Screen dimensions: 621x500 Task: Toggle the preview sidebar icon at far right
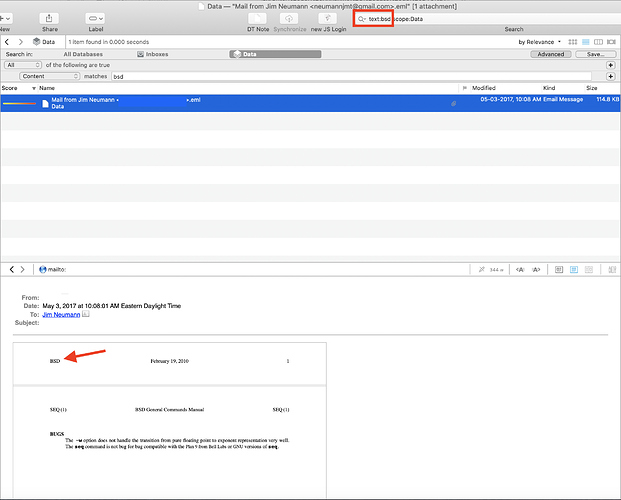[x=612, y=269]
